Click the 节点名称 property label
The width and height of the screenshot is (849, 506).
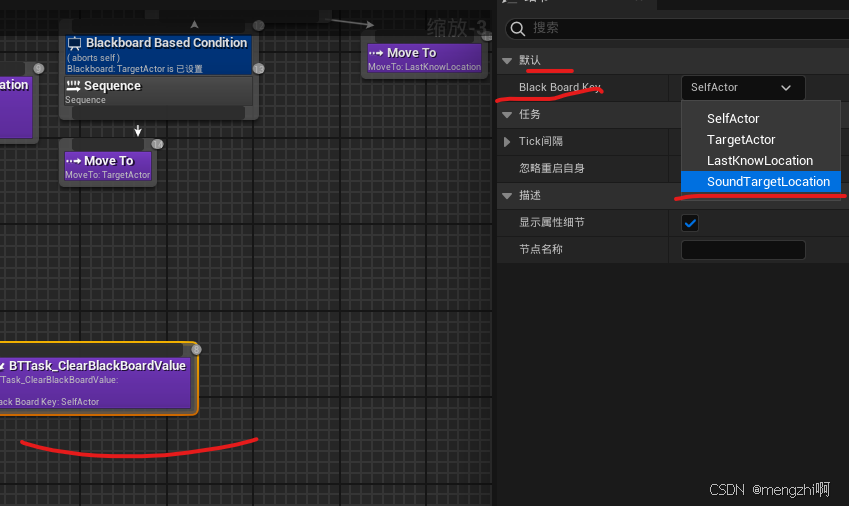pyautogui.click(x=540, y=249)
